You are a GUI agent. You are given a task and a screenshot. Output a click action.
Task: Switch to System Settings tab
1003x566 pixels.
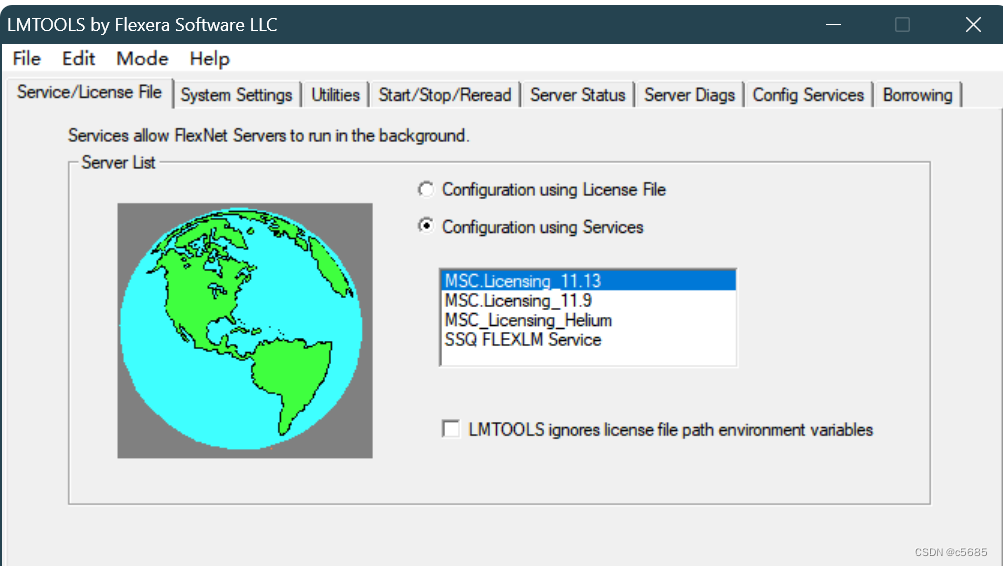[x=237, y=95]
